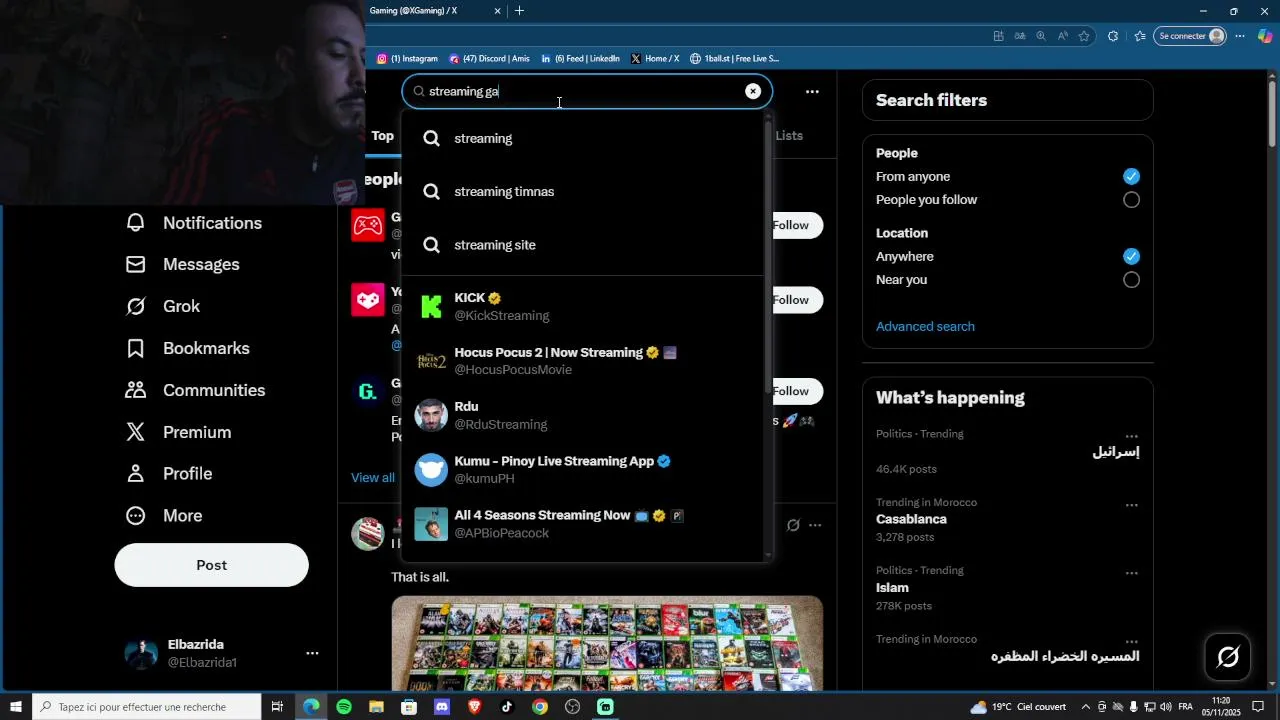Open post options dots above game photo

[815, 525]
